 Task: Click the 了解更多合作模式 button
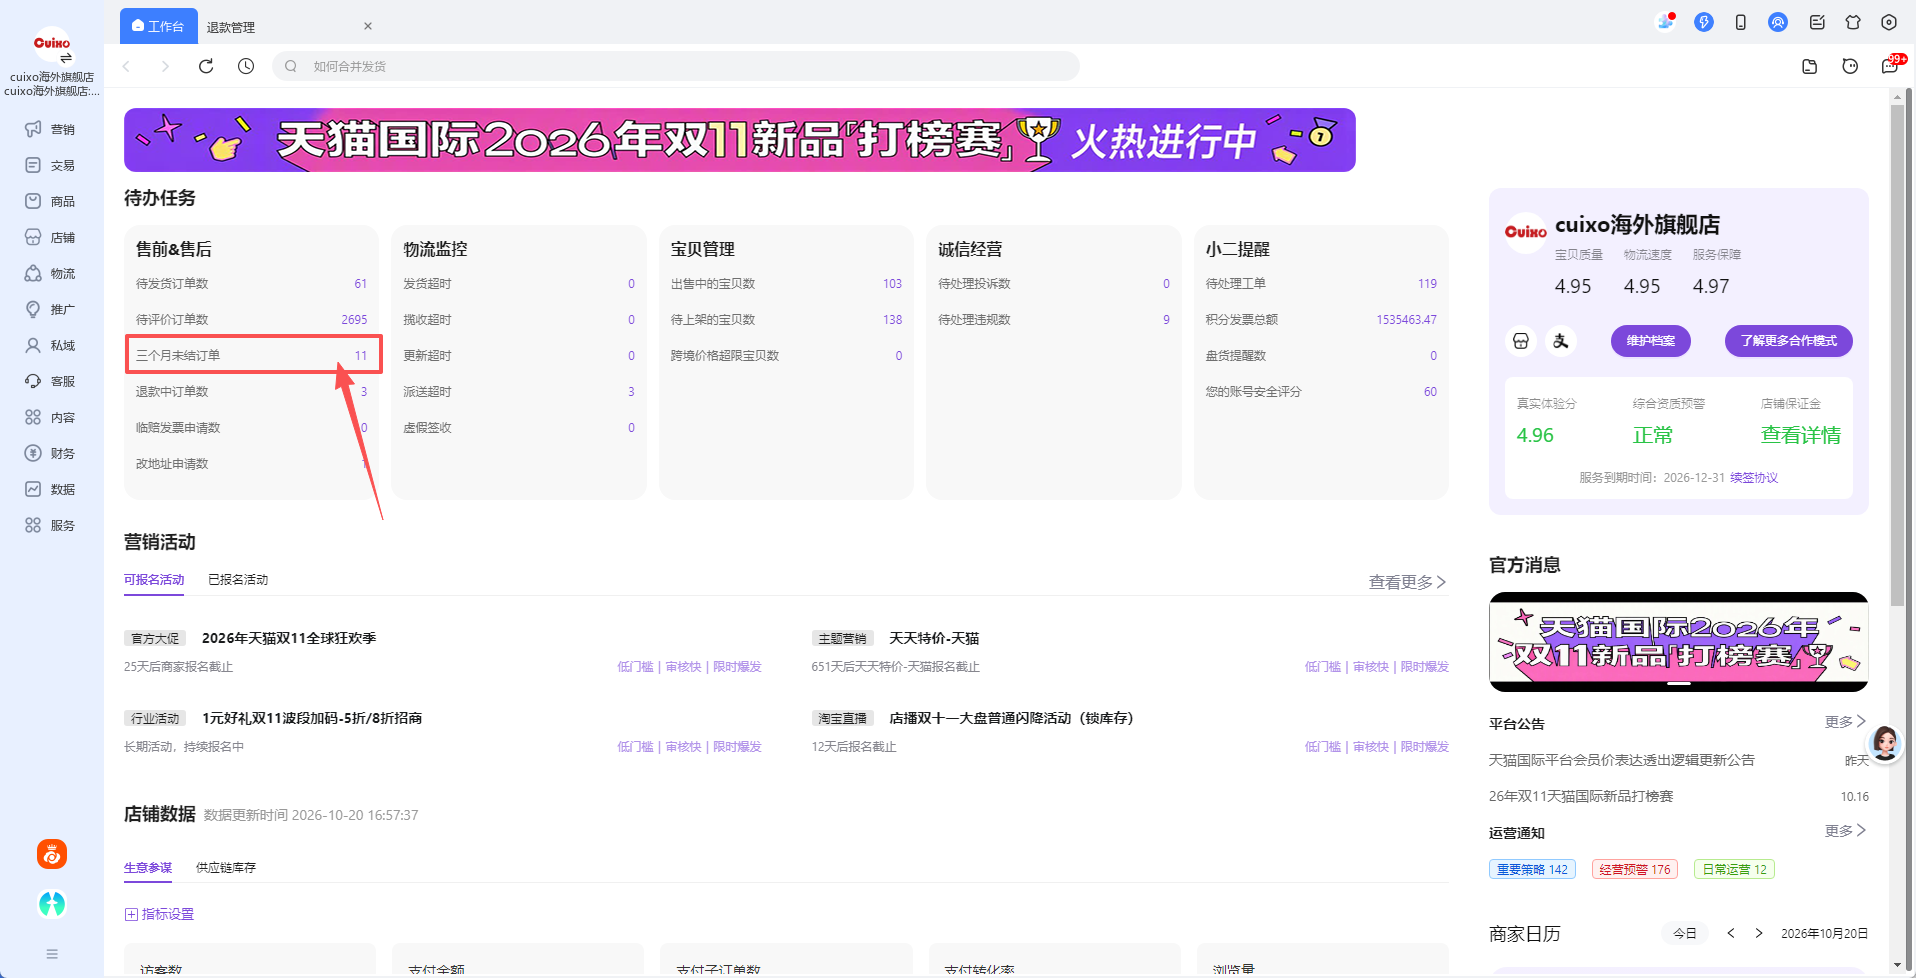(1789, 341)
